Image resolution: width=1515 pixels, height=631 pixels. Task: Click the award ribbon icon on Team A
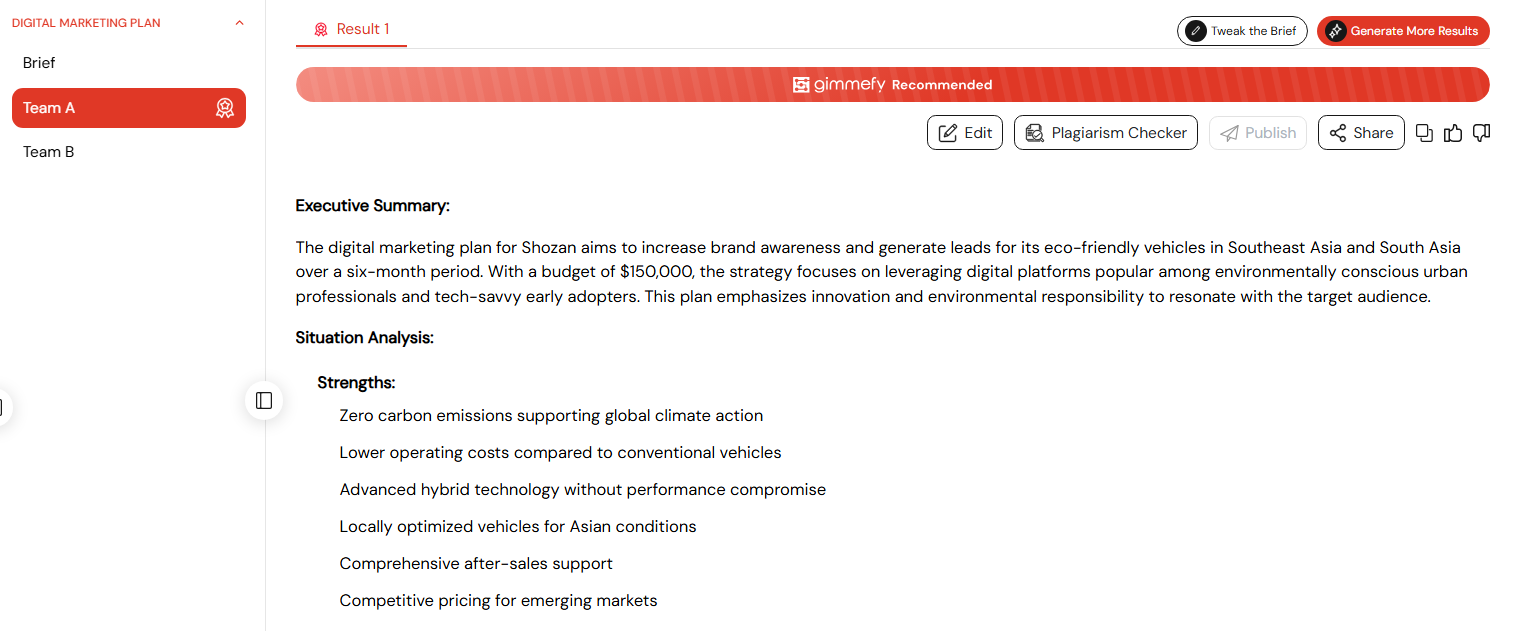(x=225, y=108)
